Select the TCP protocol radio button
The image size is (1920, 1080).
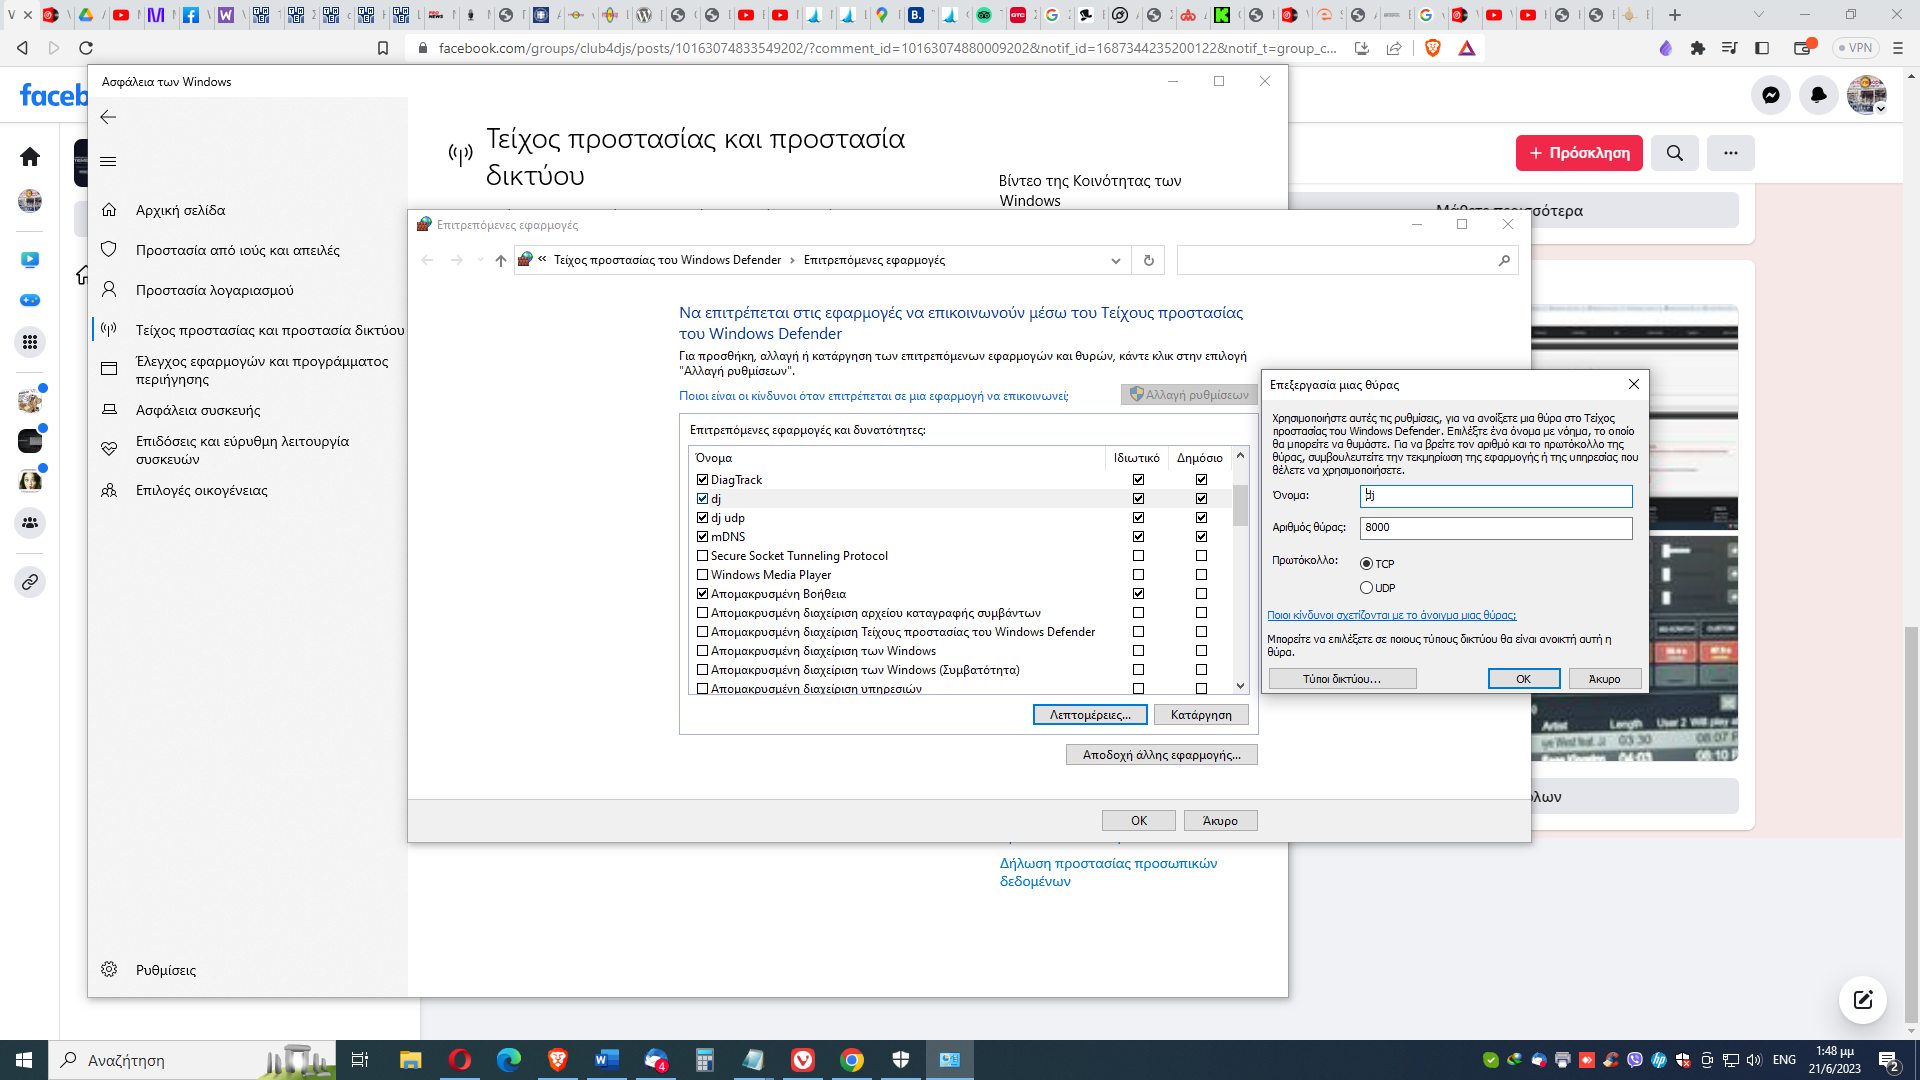[x=1366, y=564]
